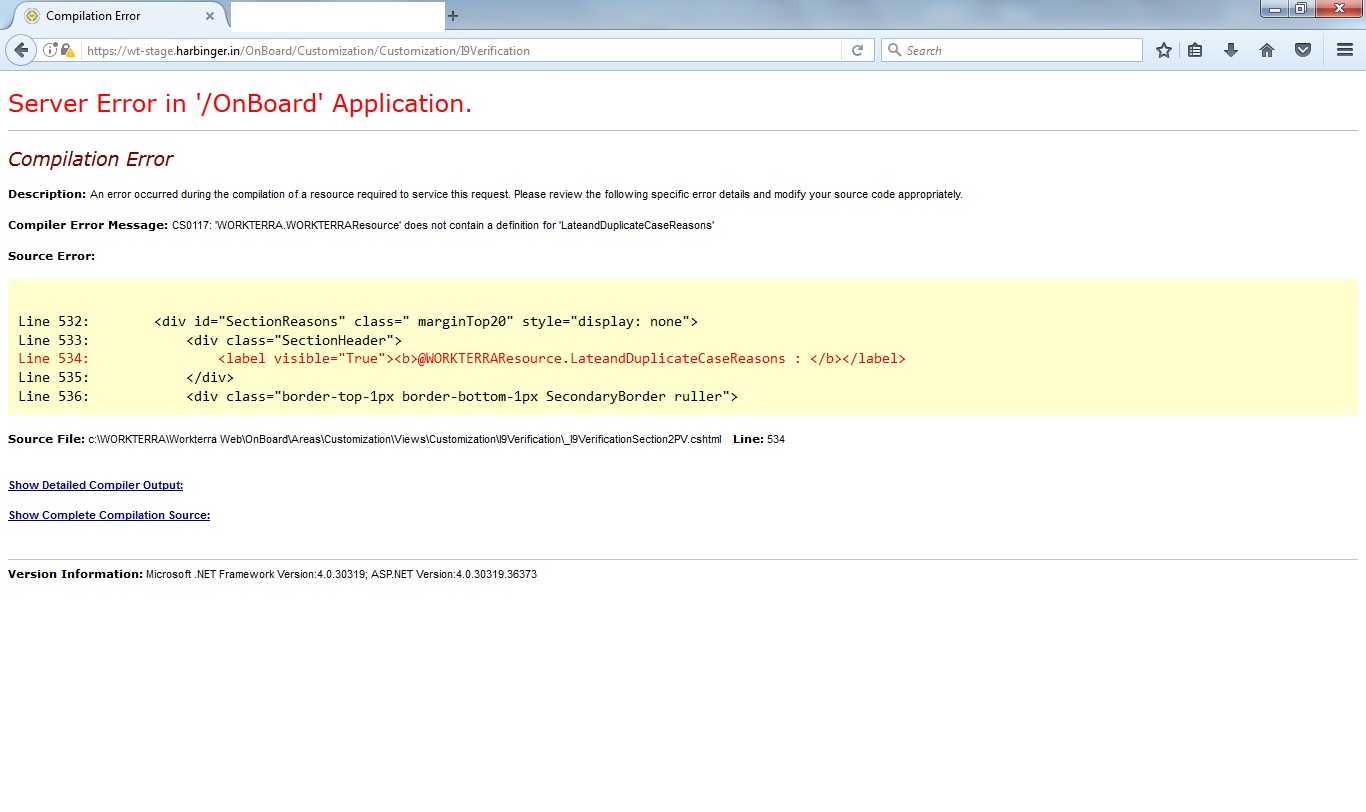
Task: Go to Firefox Home page icon
Action: pyautogui.click(x=1267, y=50)
